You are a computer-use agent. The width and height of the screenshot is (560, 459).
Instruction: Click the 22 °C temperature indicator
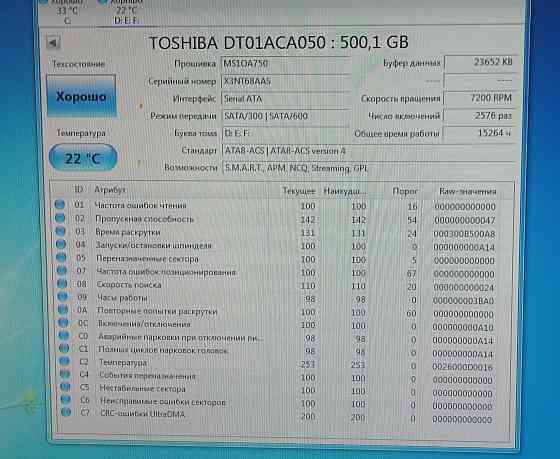tap(83, 158)
